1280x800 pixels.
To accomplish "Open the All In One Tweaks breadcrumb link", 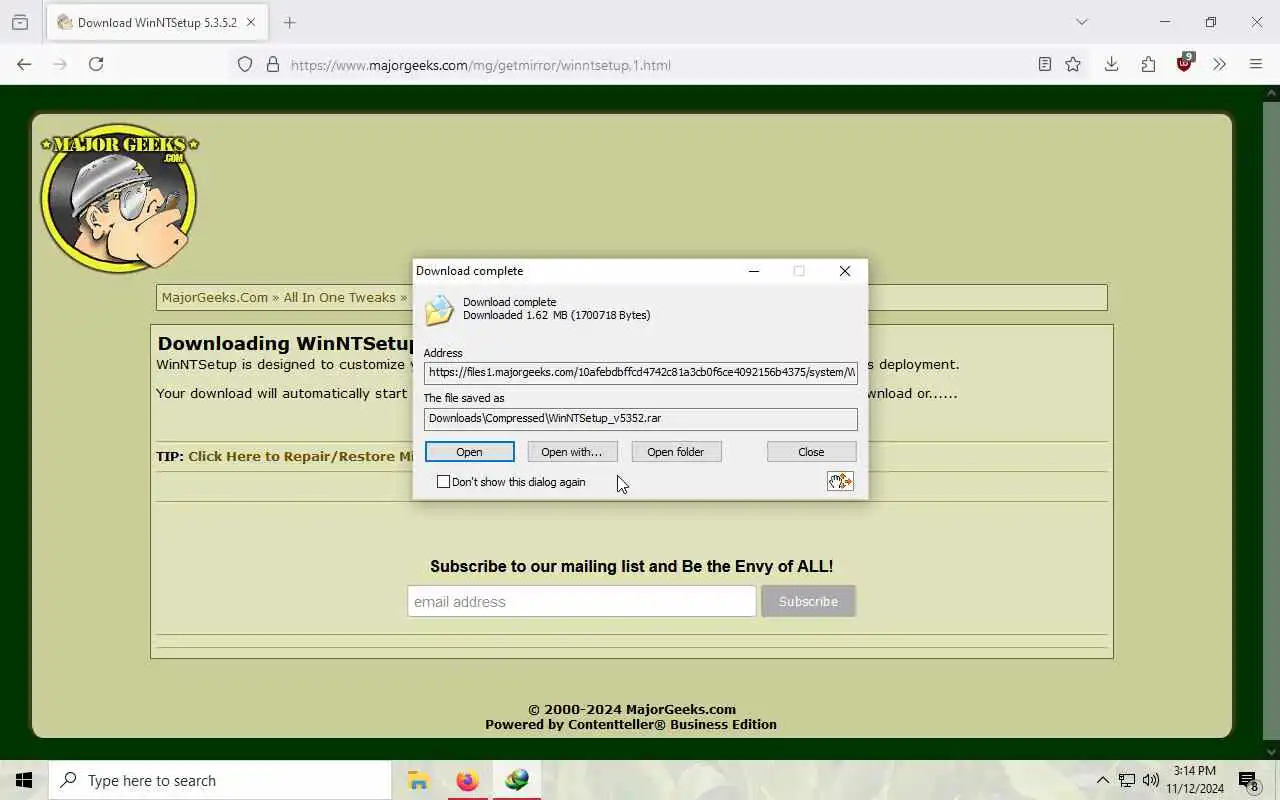I will point(340,297).
